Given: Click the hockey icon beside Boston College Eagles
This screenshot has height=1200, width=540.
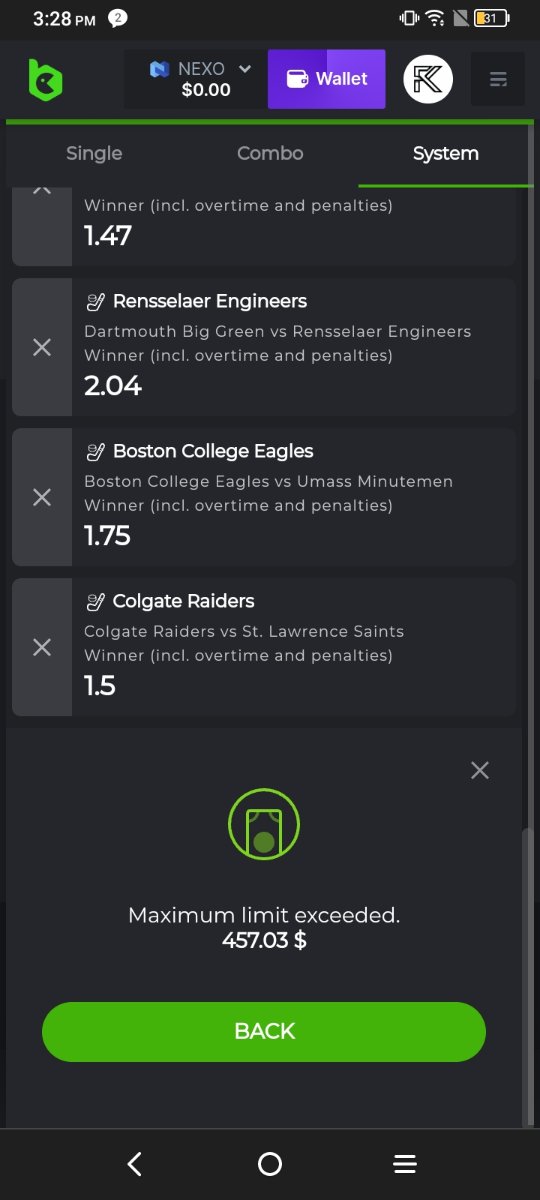Looking at the screenshot, I should click(x=95, y=451).
